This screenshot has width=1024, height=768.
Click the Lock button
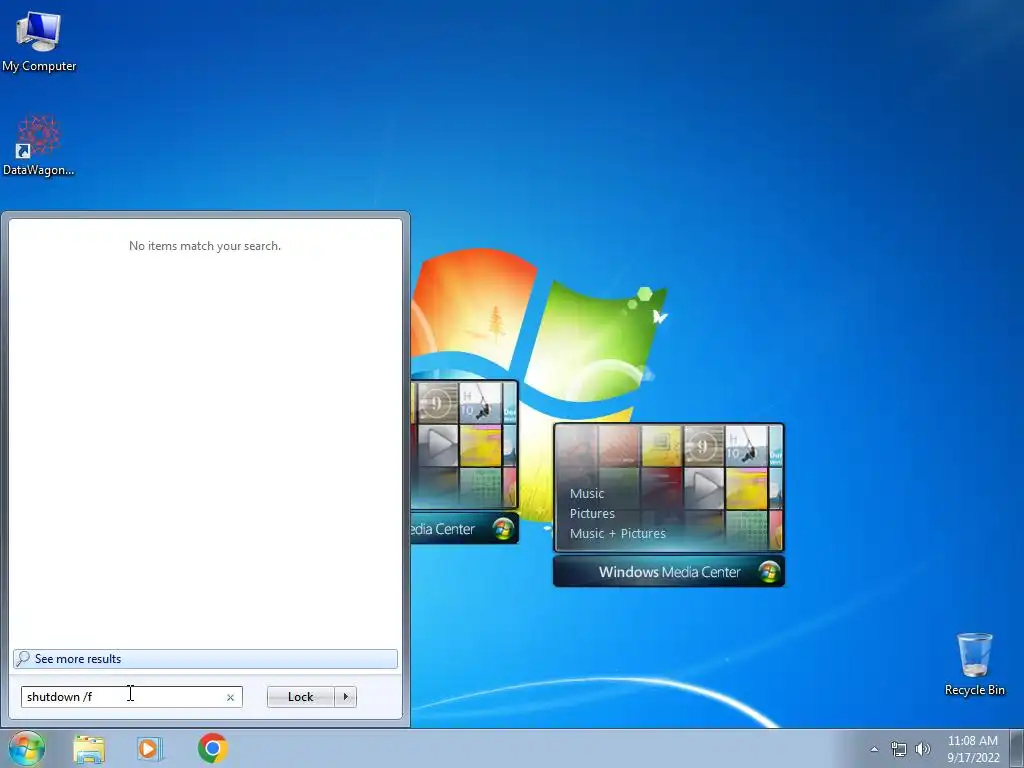tap(300, 697)
